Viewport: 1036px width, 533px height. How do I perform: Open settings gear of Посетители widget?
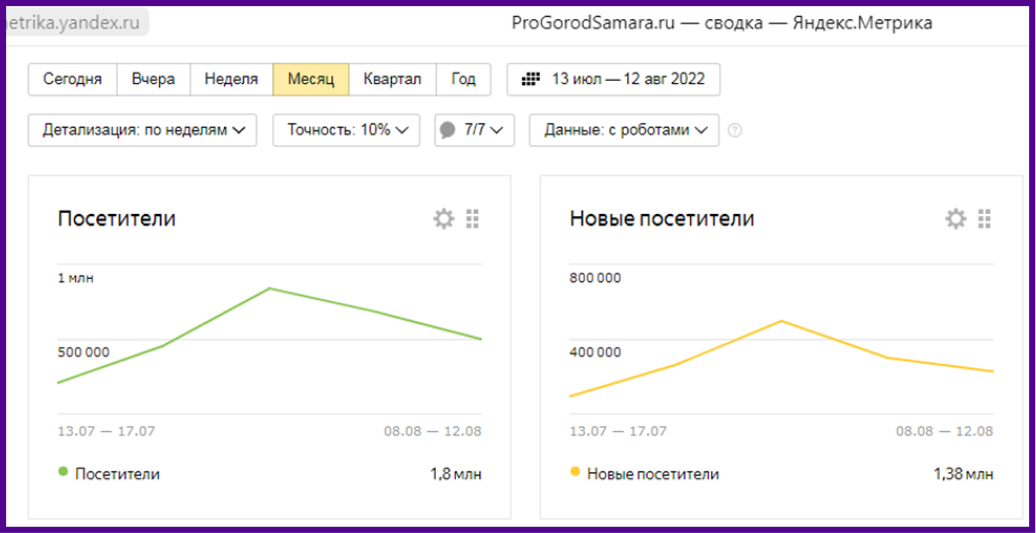[443, 219]
